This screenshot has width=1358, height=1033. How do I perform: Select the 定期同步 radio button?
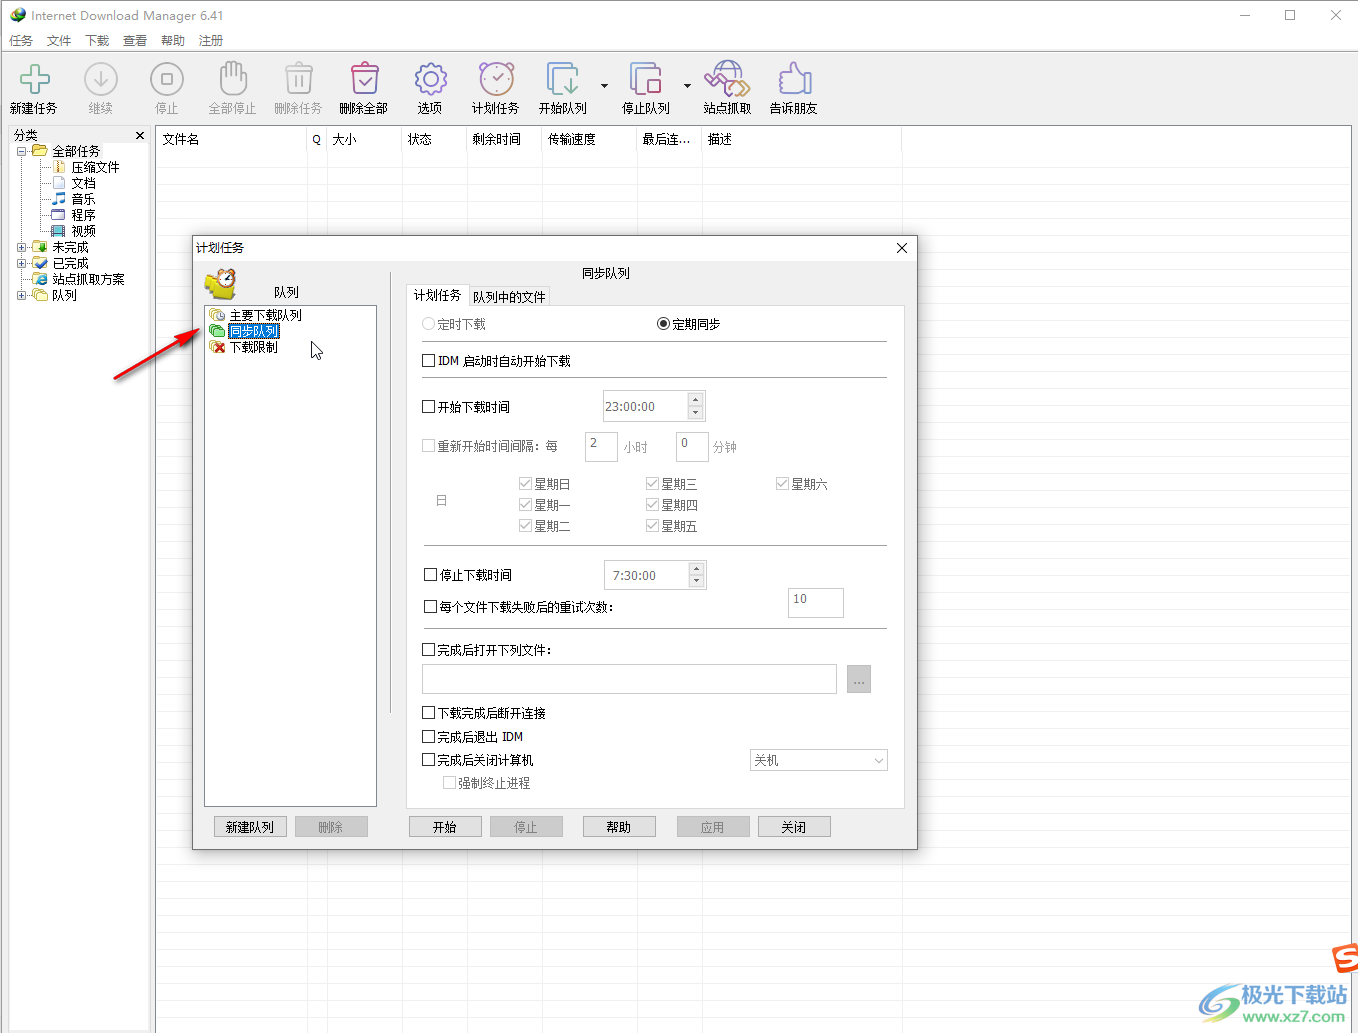(663, 324)
